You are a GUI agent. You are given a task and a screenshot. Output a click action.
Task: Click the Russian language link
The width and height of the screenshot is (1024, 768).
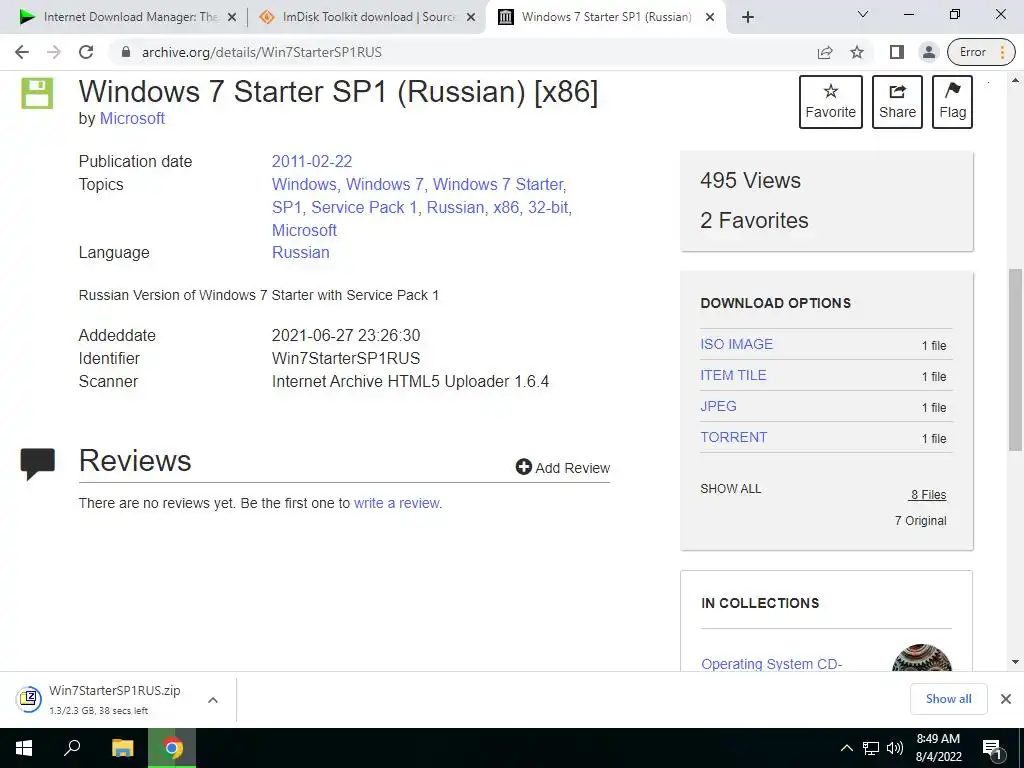coord(300,252)
